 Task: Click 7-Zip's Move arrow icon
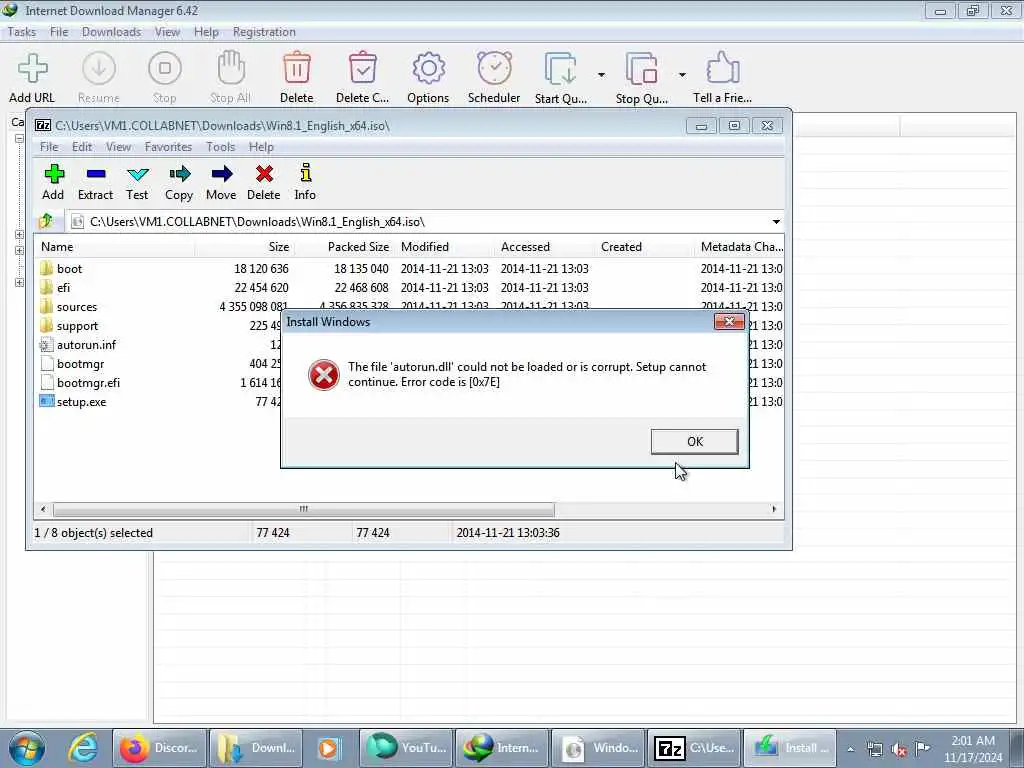(x=221, y=174)
